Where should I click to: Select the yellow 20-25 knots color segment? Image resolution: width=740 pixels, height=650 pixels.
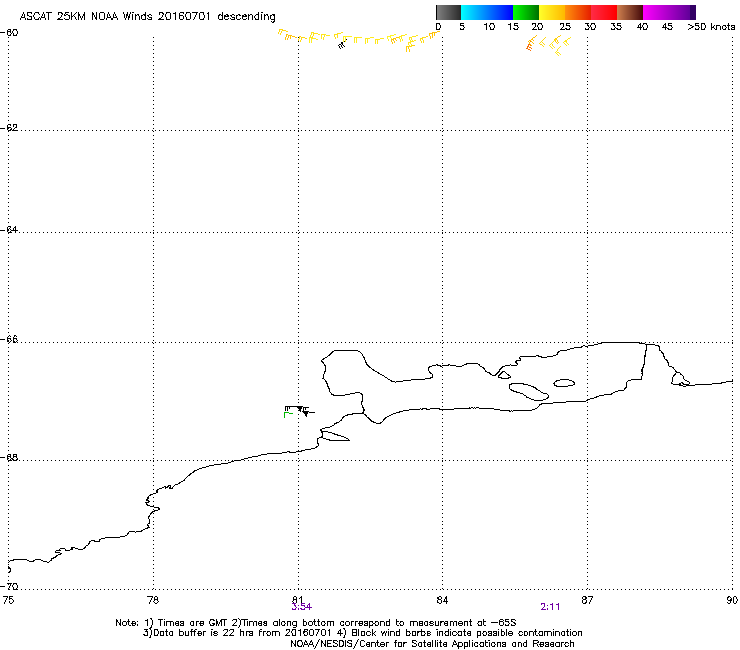[552, 12]
